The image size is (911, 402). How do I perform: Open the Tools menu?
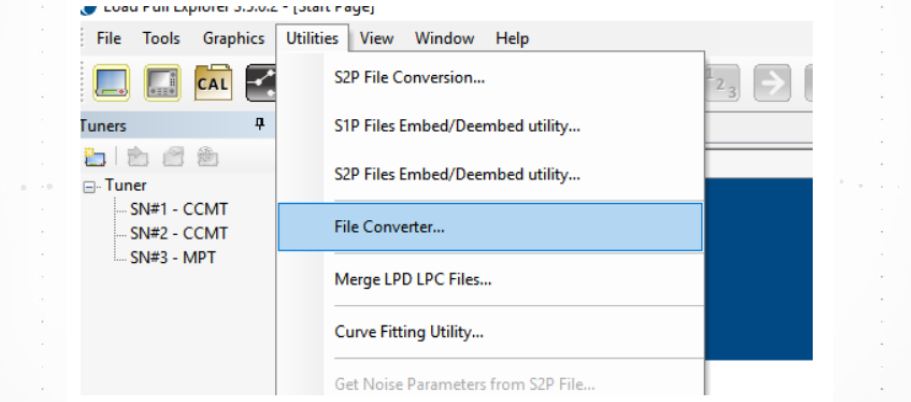(x=161, y=39)
